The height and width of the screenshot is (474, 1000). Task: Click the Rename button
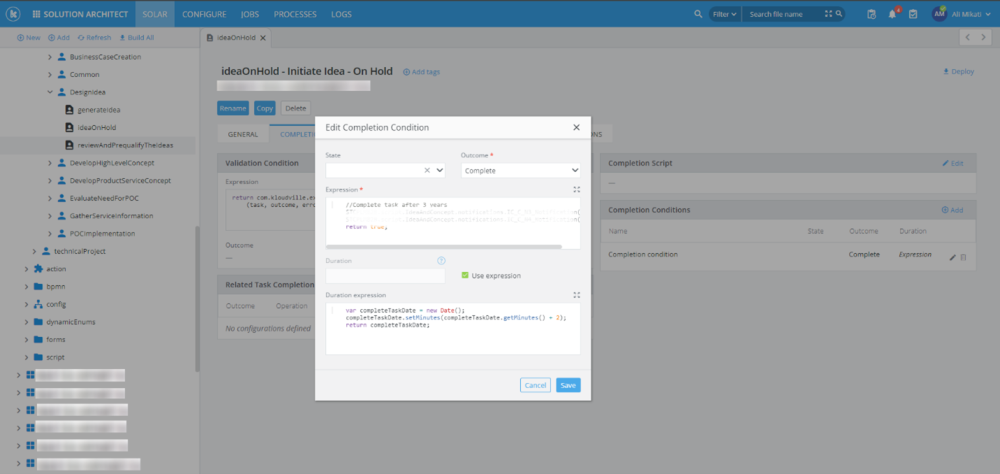click(233, 108)
